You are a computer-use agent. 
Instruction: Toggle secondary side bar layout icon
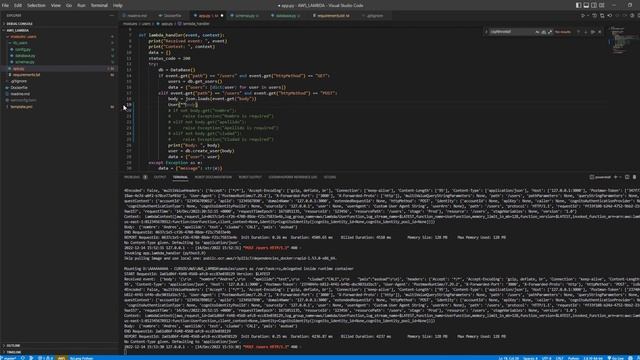pos(594,5)
